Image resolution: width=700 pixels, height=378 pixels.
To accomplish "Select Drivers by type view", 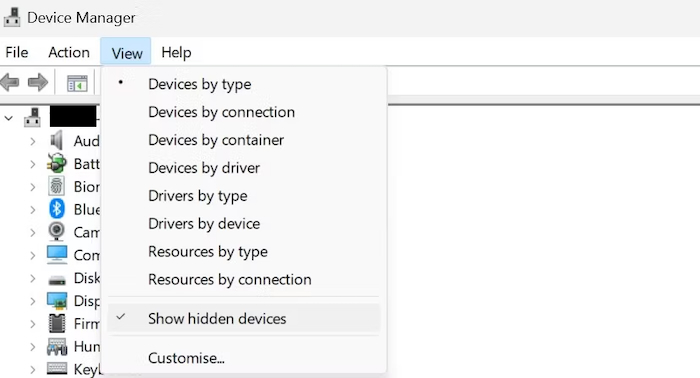I will (x=244, y=195).
